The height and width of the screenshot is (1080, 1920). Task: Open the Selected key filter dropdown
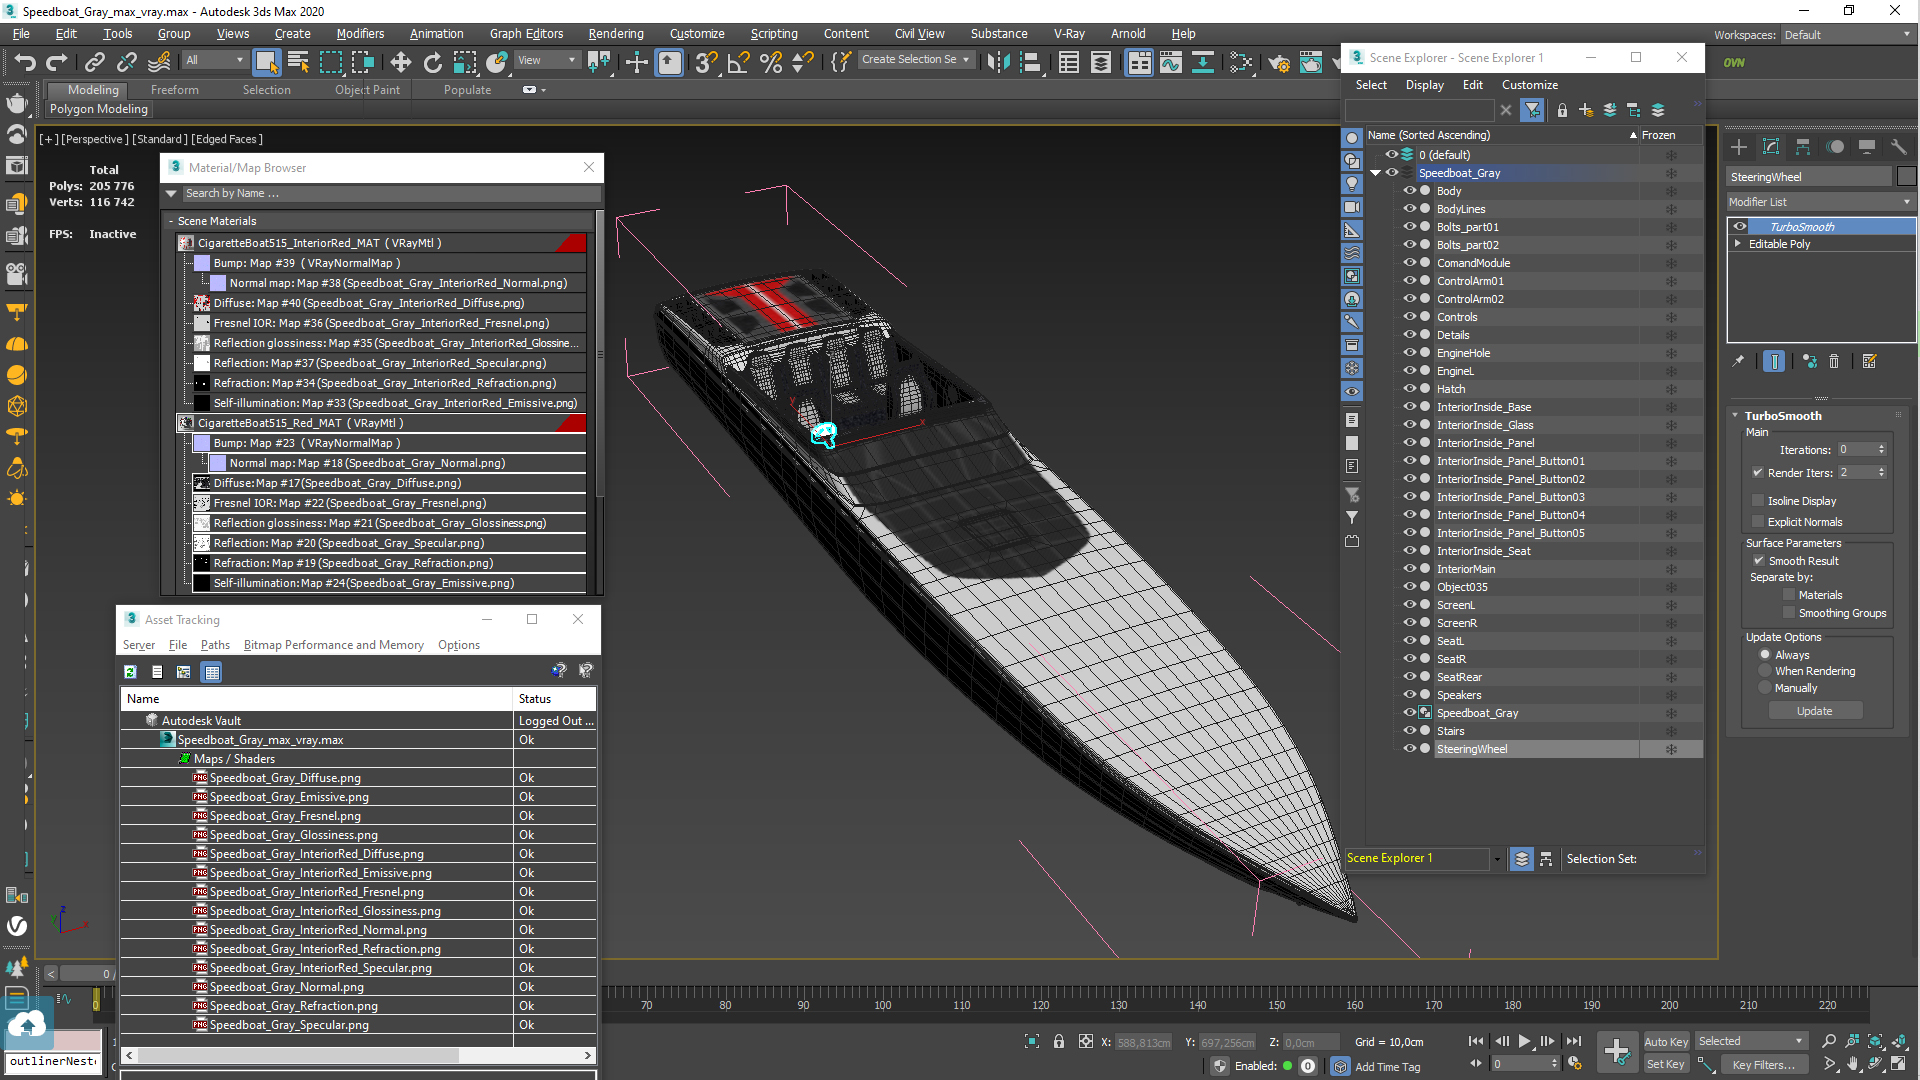point(1751,1041)
